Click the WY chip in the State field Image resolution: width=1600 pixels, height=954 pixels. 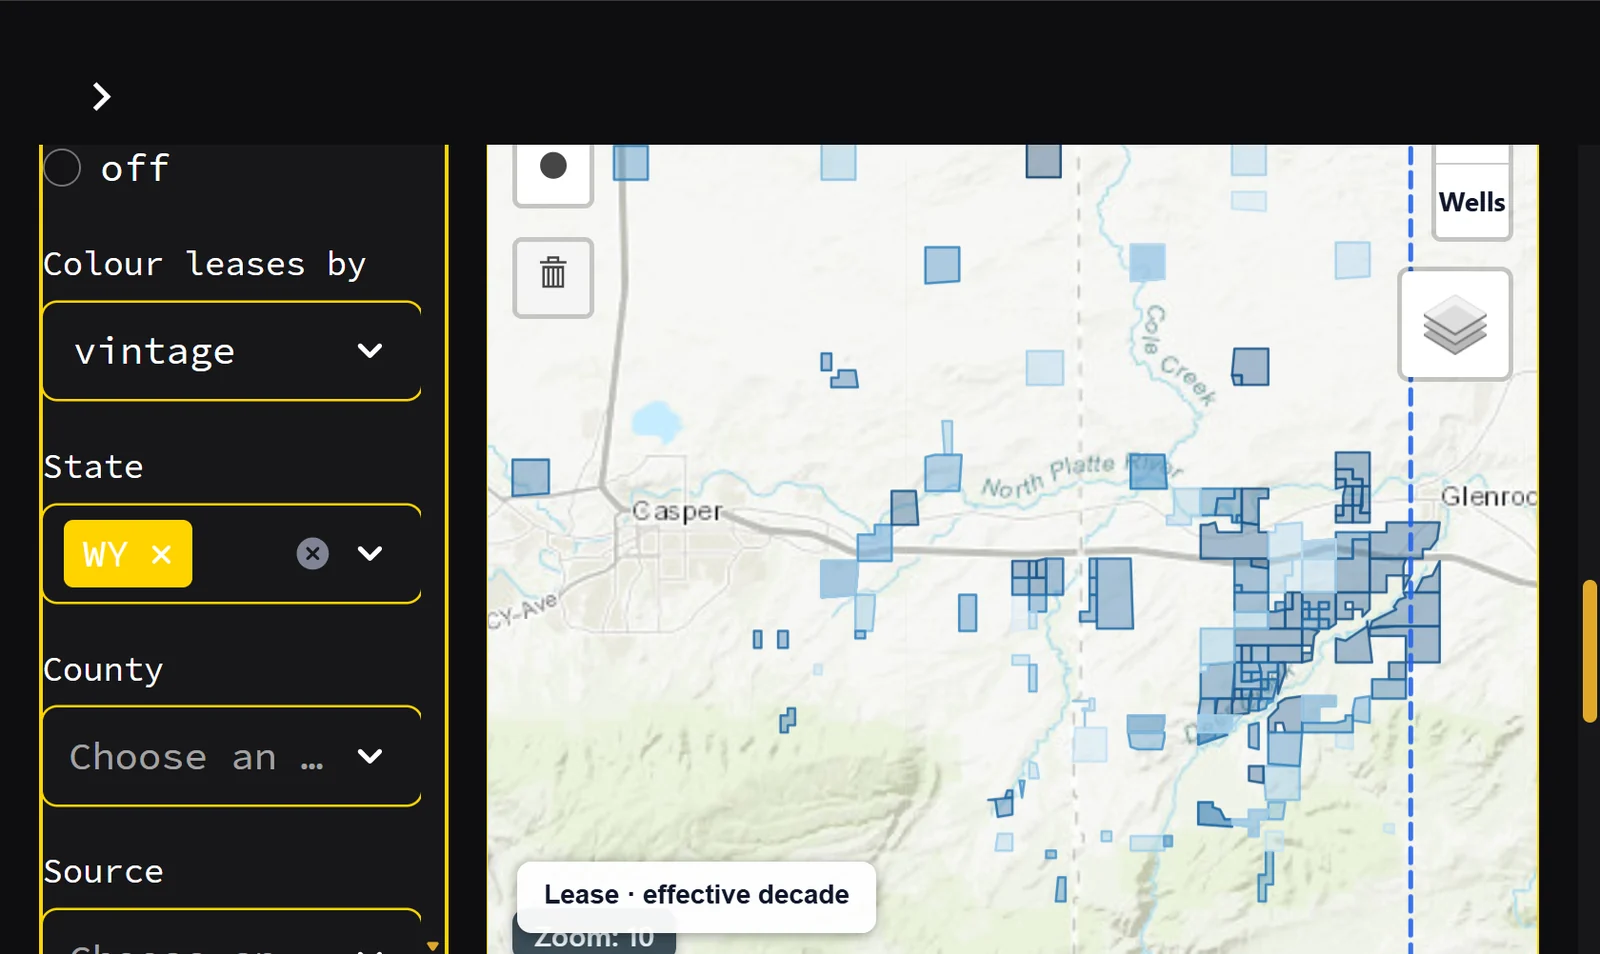[128, 554]
